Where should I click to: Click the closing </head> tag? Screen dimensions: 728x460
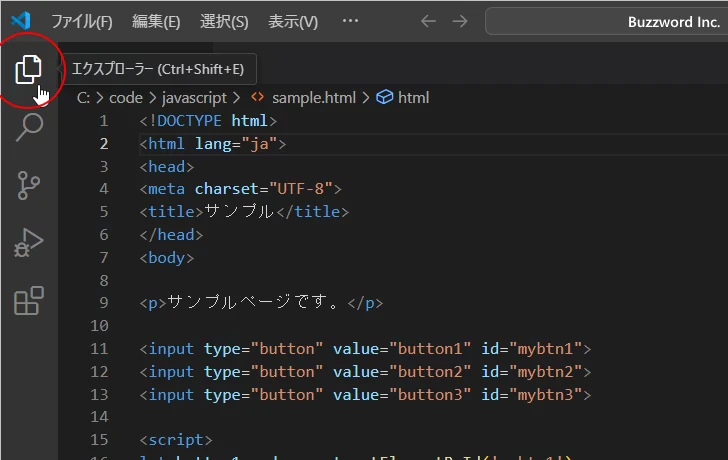tap(171, 234)
